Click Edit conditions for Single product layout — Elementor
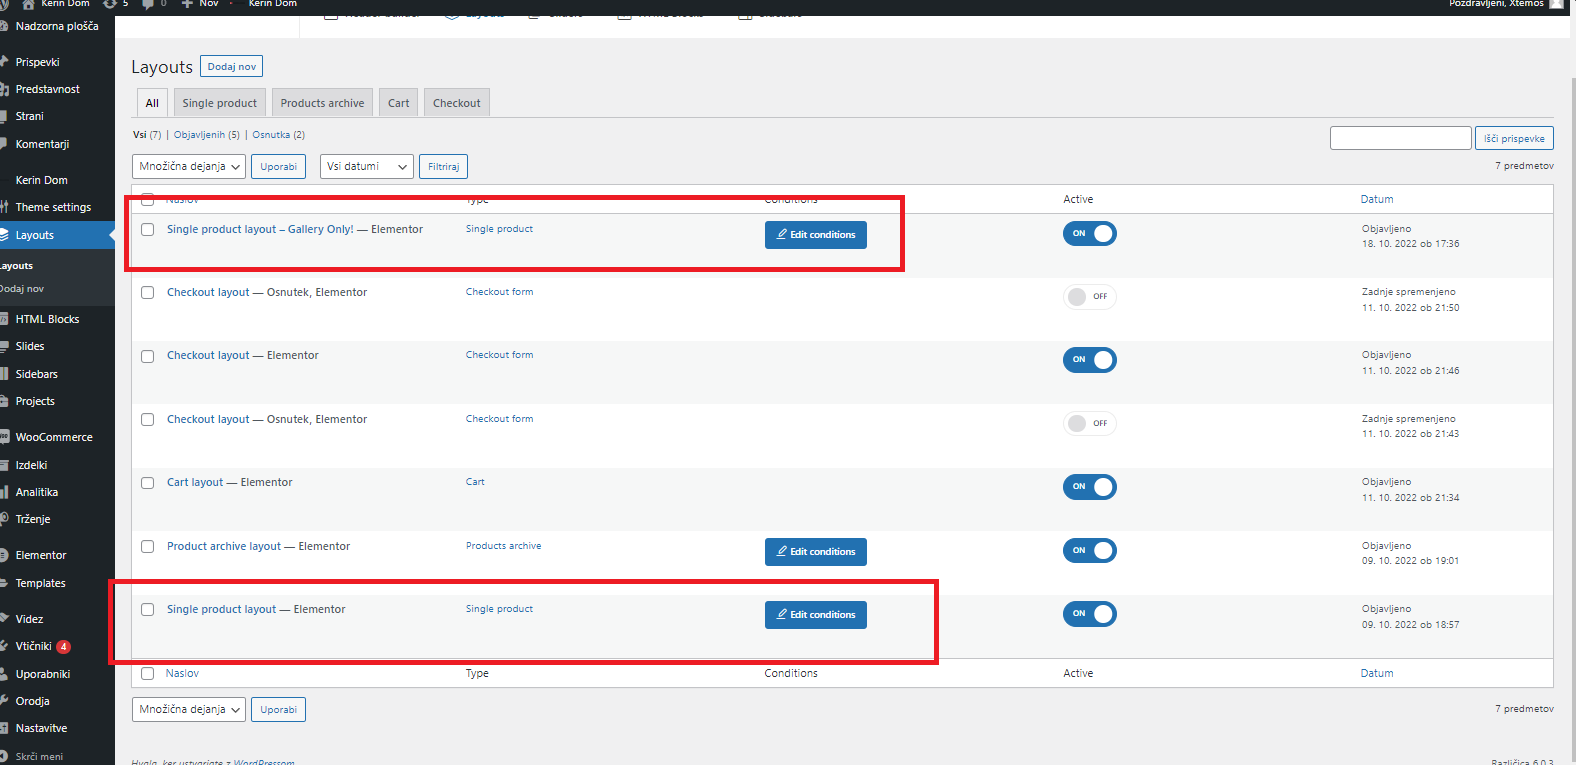1576x765 pixels. pos(816,615)
